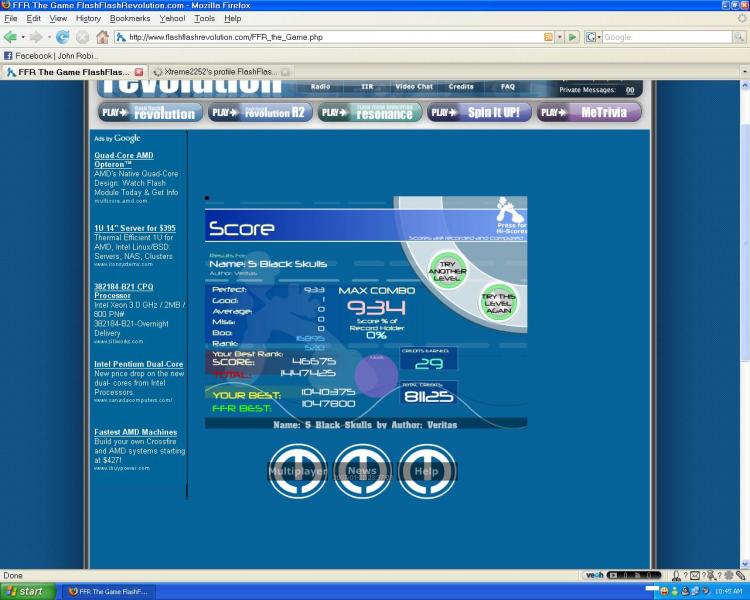The image size is (750, 600).
Task: Click the site favicon left of the URL
Action: pos(121,37)
